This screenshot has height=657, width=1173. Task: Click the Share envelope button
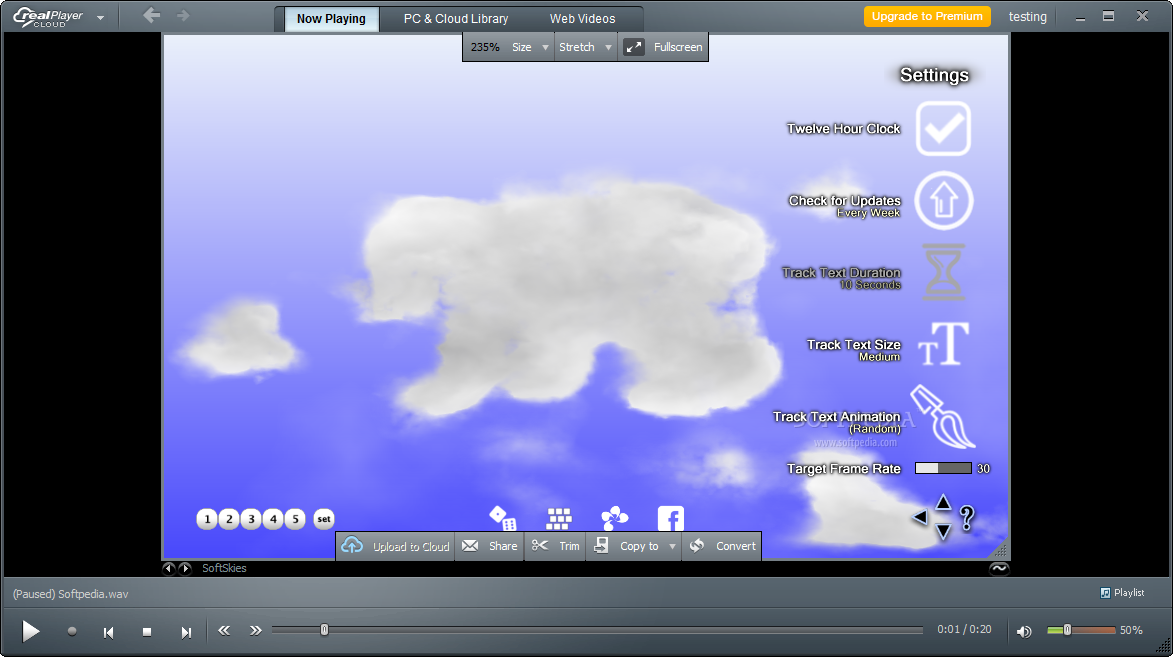click(489, 546)
